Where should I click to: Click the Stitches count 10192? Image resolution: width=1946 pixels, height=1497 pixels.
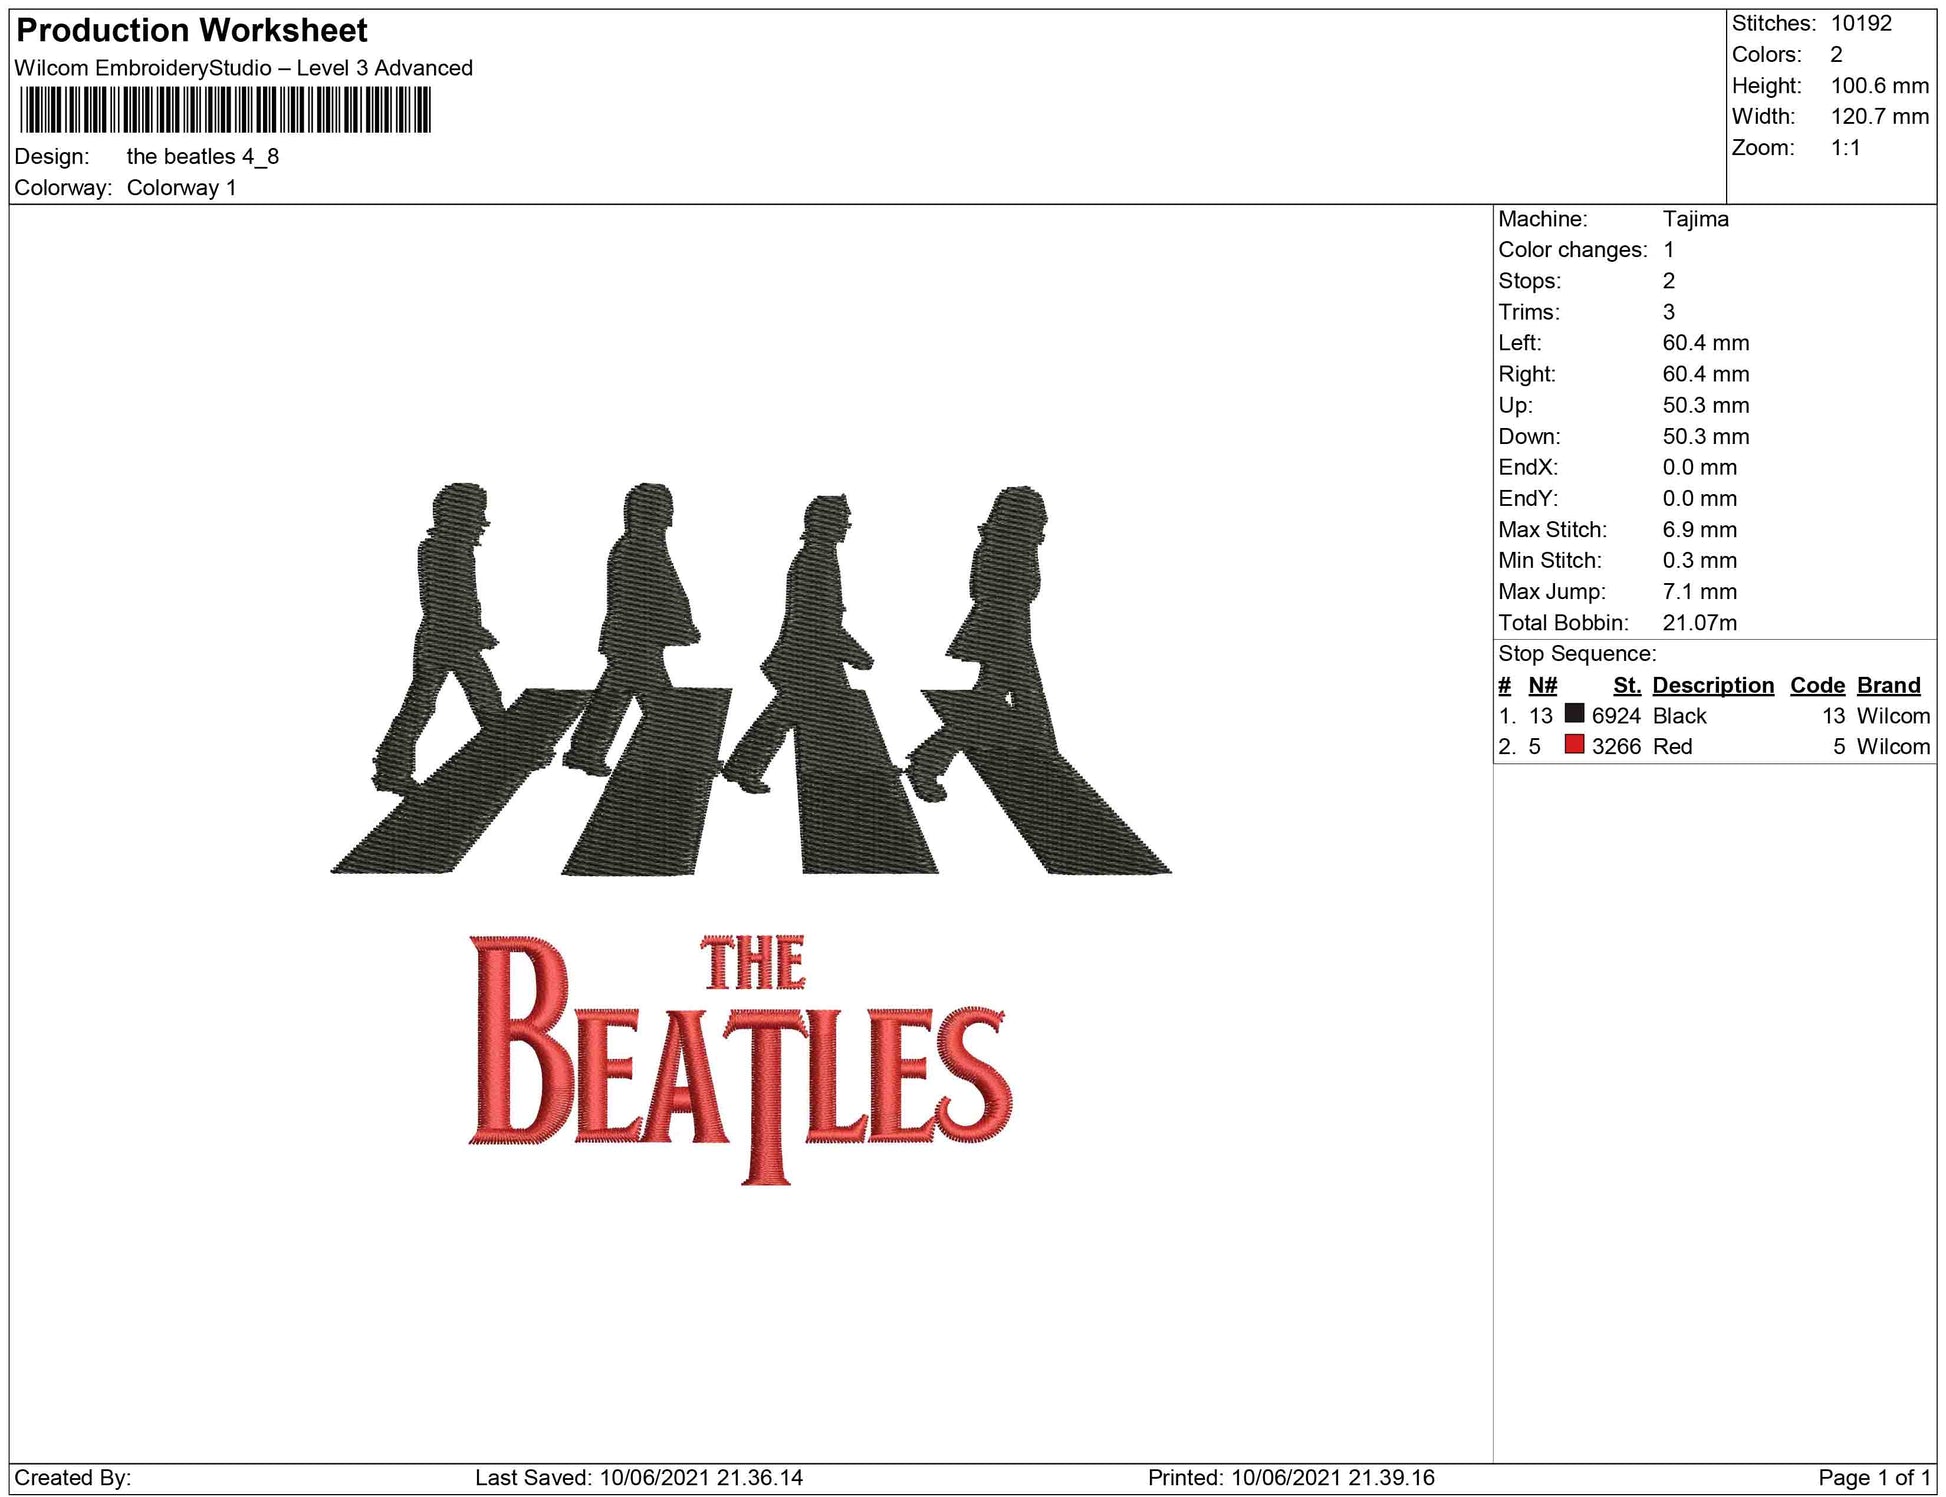pos(1861,23)
